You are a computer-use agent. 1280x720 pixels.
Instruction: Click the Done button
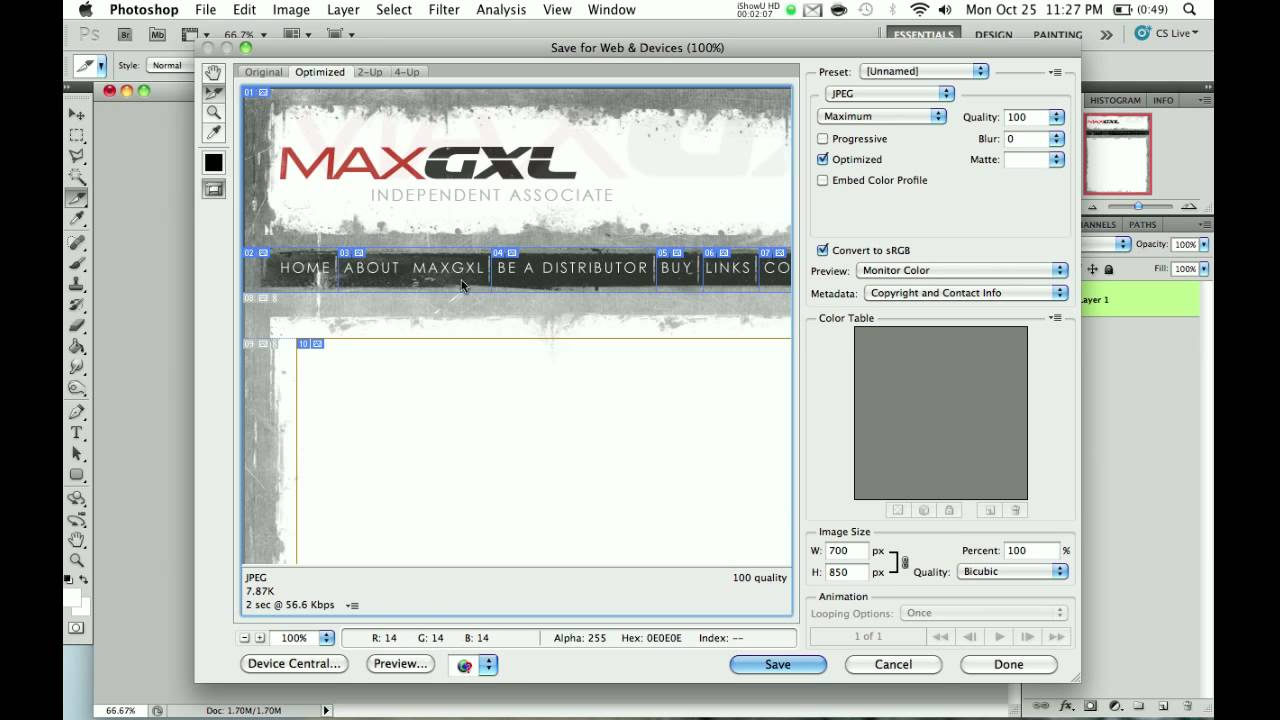[1008, 664]
